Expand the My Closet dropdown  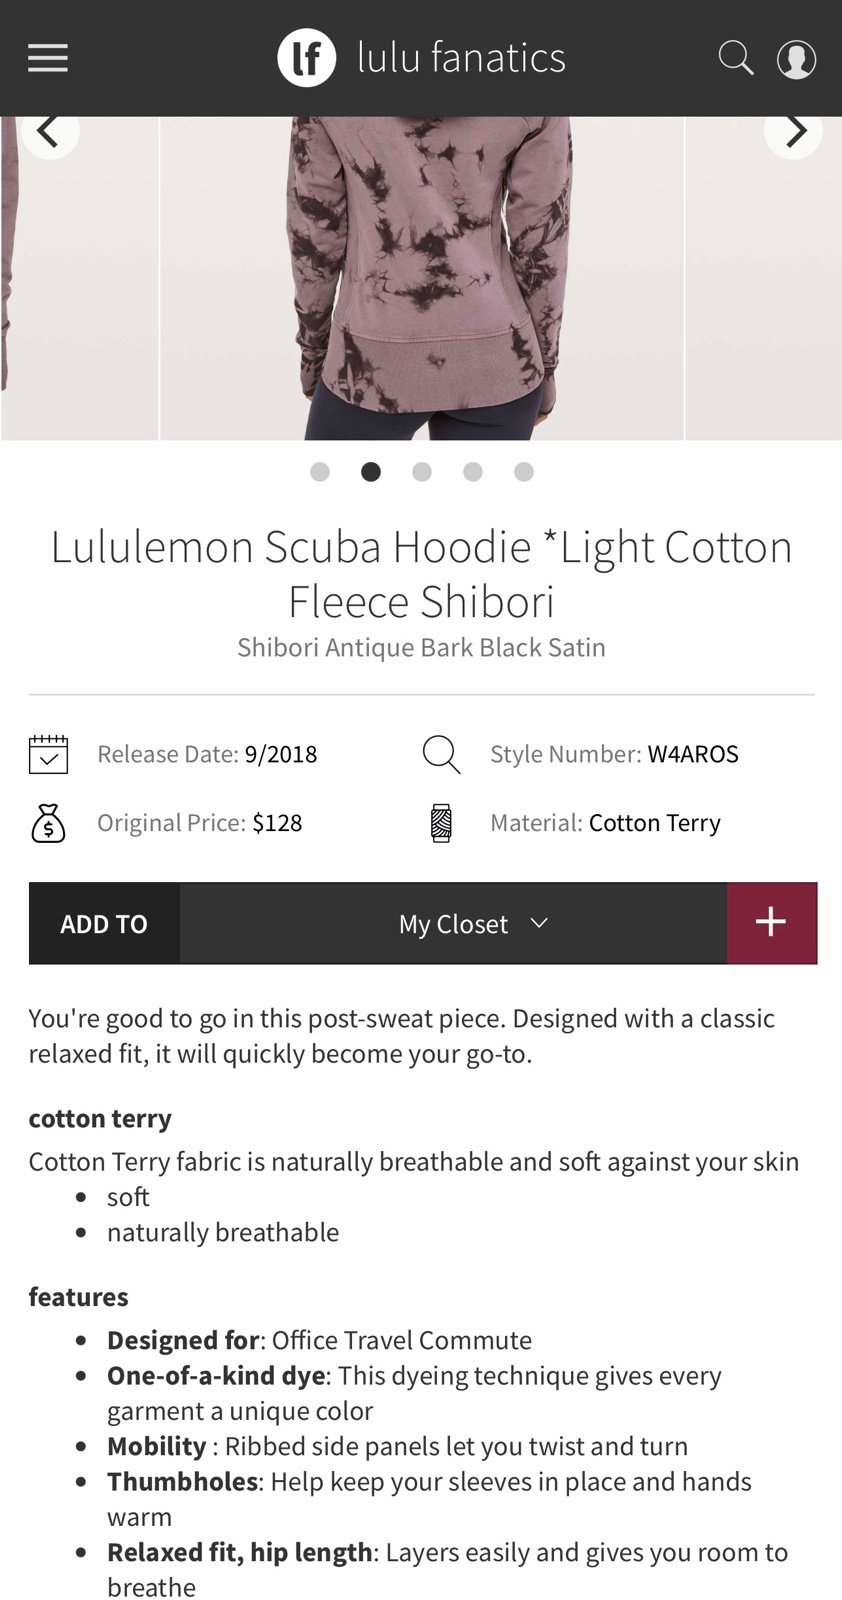pos(453,923)
